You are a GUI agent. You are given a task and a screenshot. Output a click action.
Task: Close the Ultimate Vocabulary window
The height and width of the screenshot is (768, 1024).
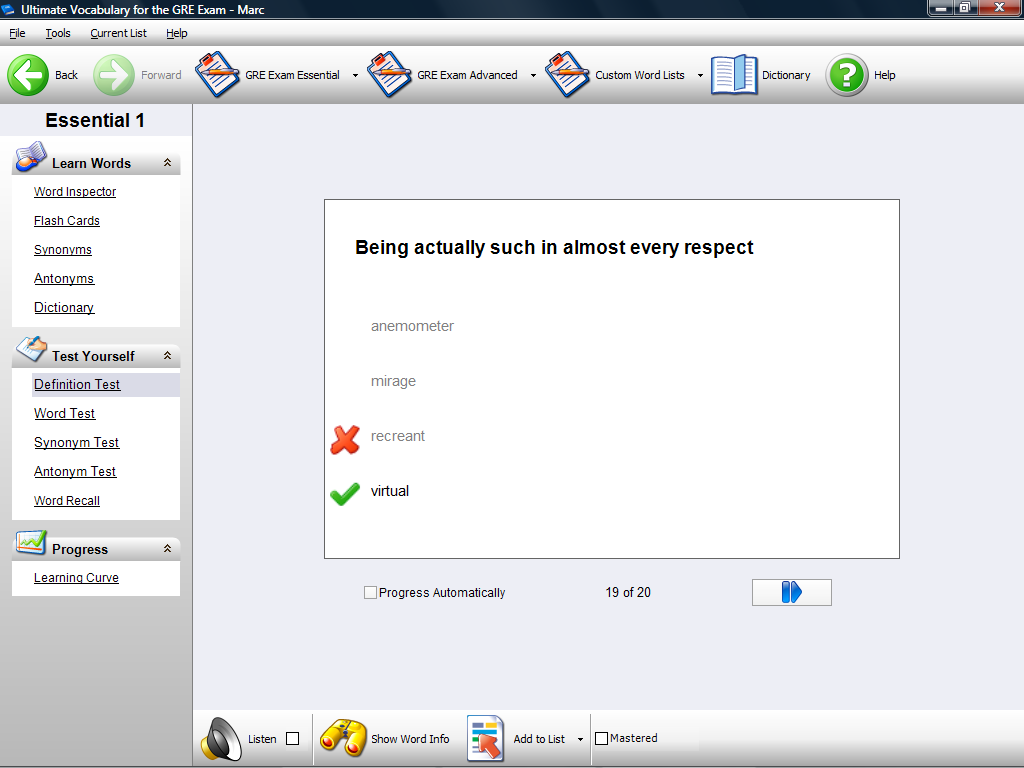(999, 8)
